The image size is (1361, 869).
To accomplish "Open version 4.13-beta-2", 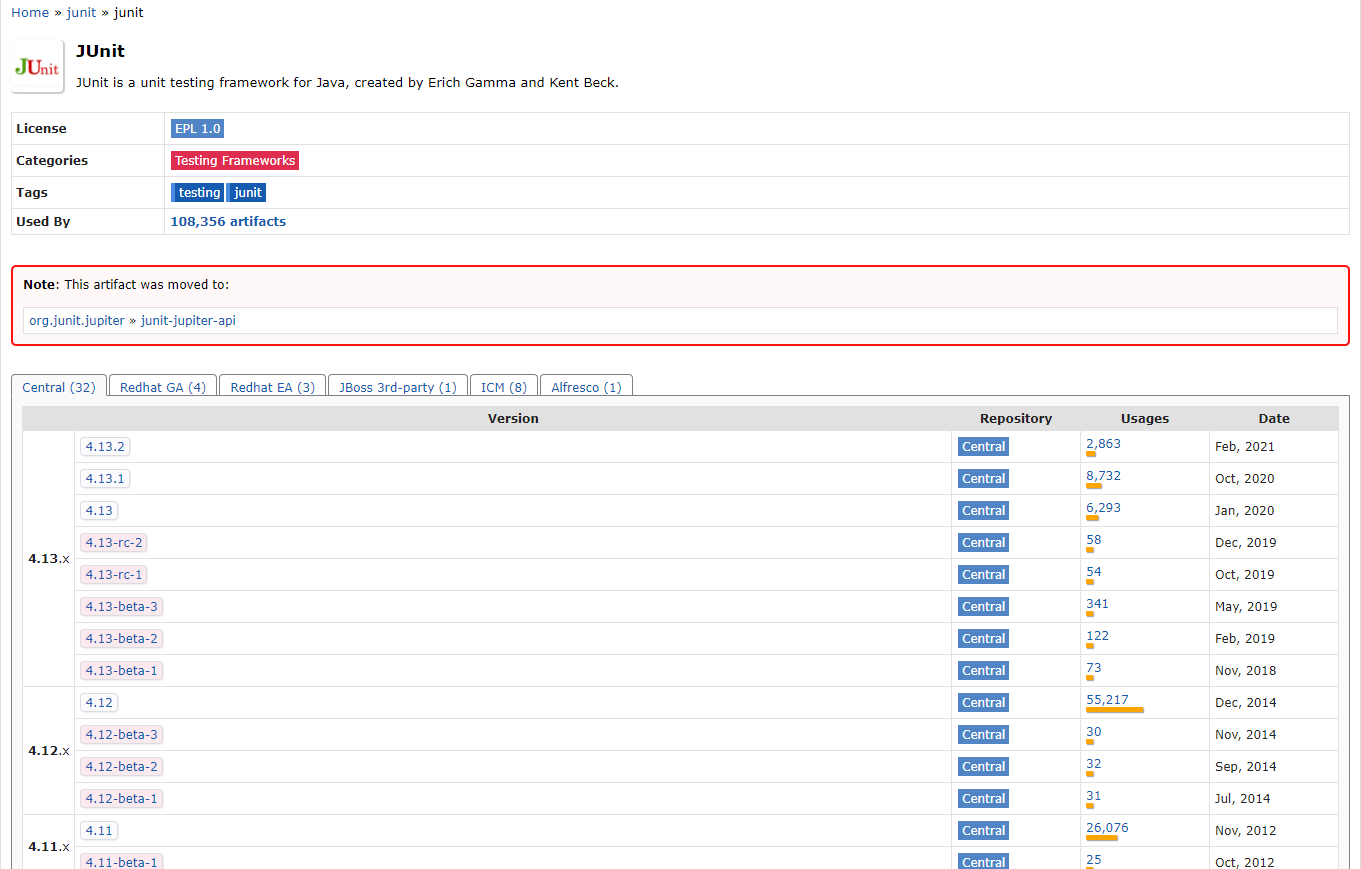I will [x=121, y=639].
